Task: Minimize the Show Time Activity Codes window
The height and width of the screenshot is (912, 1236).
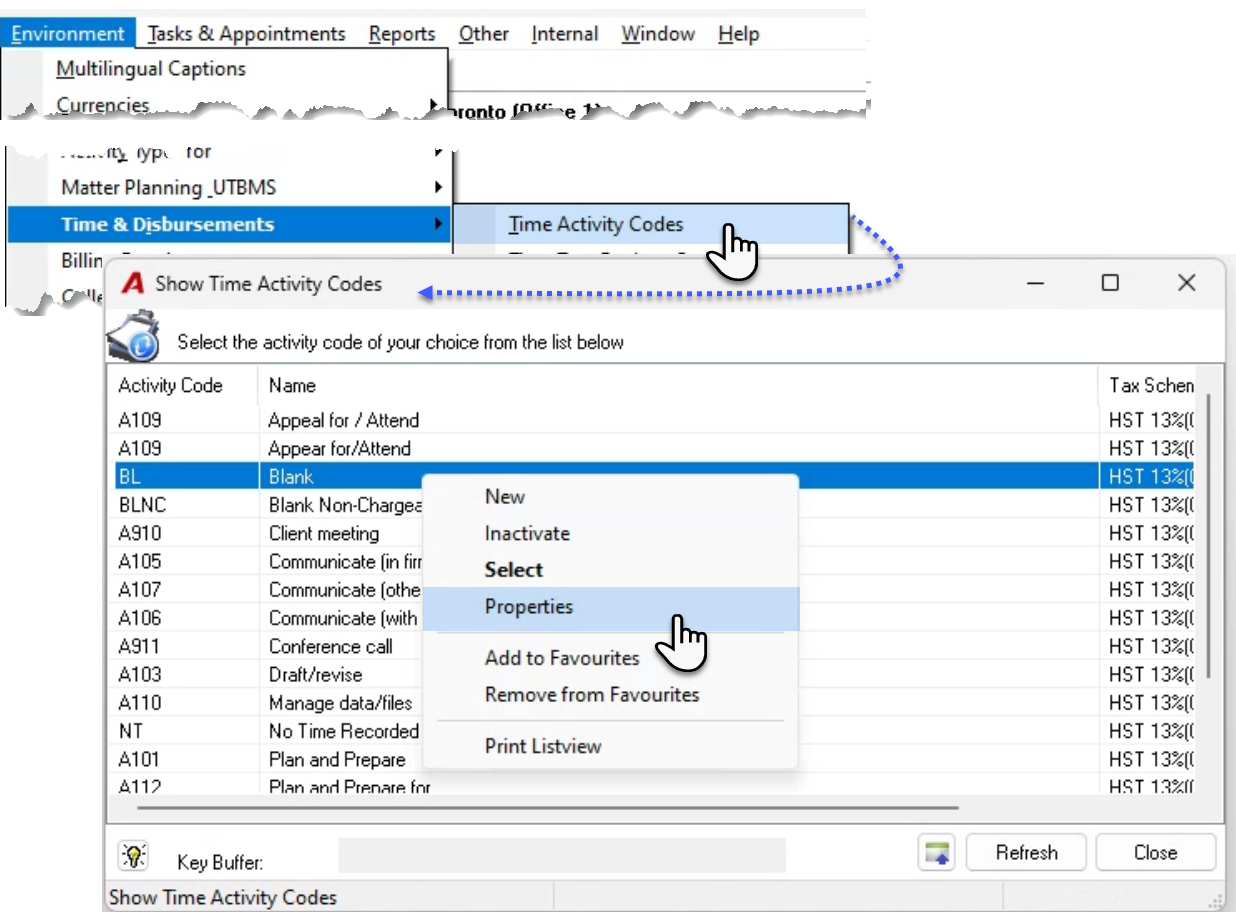Action: (x=1036, y=283)
